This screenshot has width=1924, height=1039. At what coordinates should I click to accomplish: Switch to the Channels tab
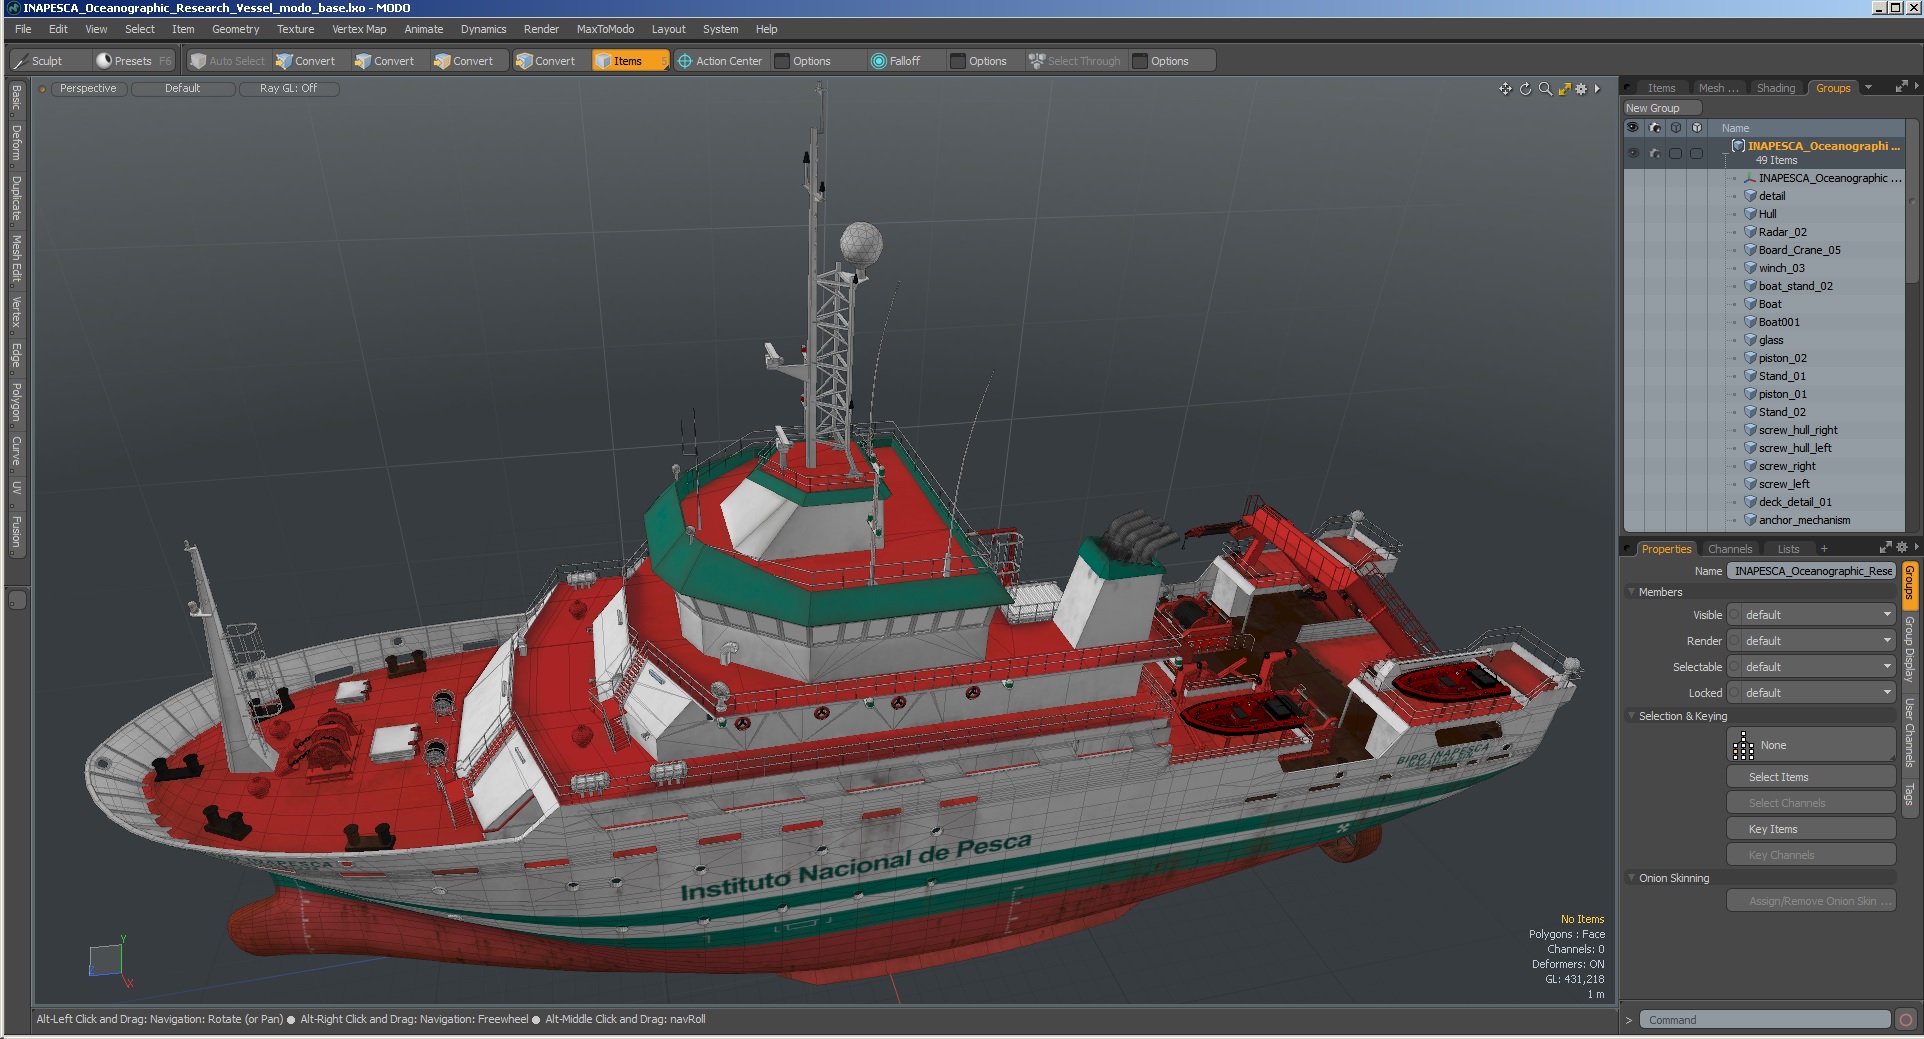point(1730,549)
